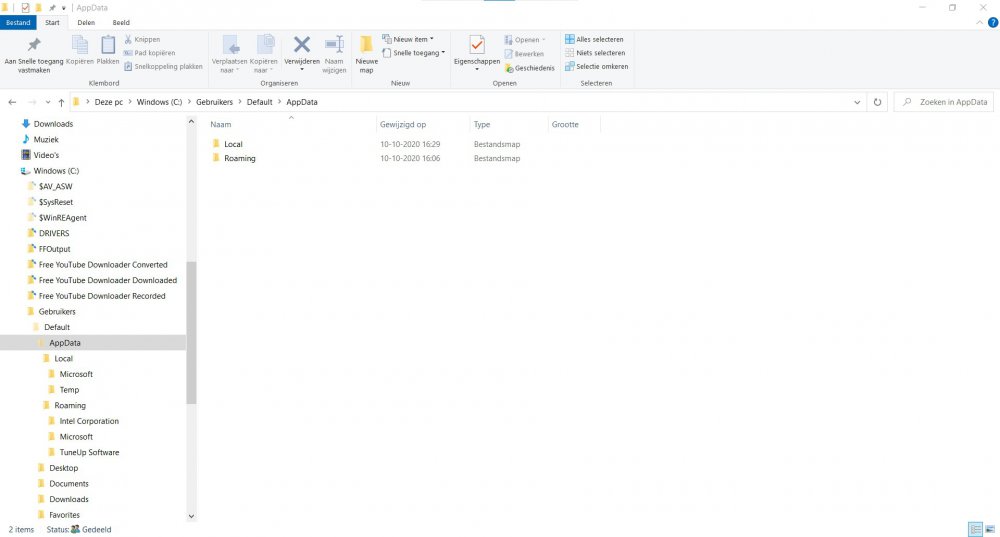Click the refresh button beside address bar
The width and height of the screenshot is (1000, 537).
click(877, 102)
